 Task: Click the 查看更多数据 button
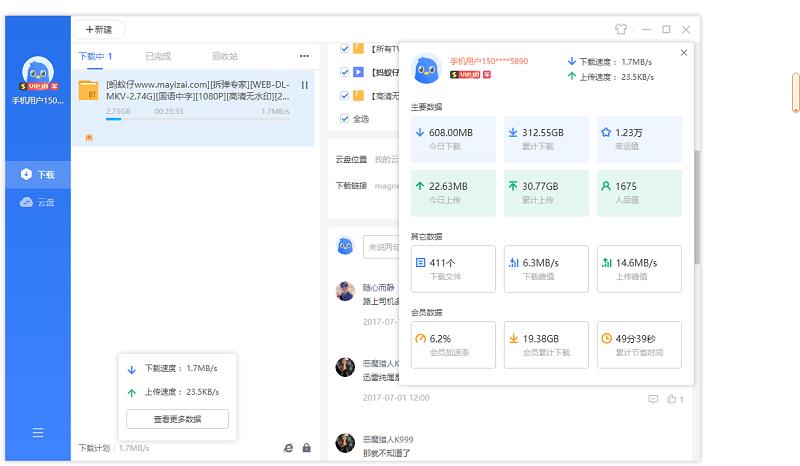click(x=177, y=419)
